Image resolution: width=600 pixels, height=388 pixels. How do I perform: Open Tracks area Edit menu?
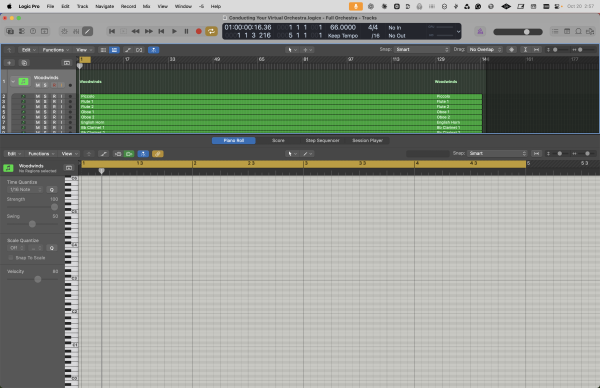click(28, 50)
